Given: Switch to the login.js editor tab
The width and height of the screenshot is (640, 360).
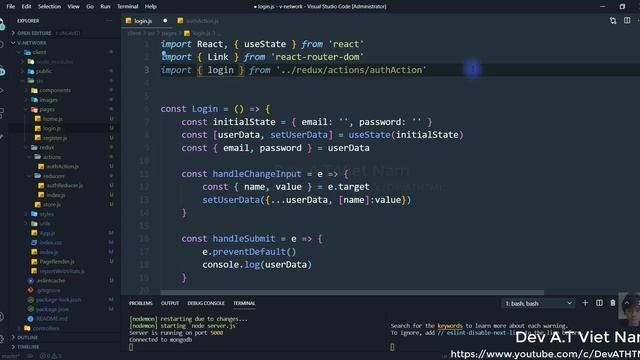Looking at the screenshot, I should click(x=143, y=21).
